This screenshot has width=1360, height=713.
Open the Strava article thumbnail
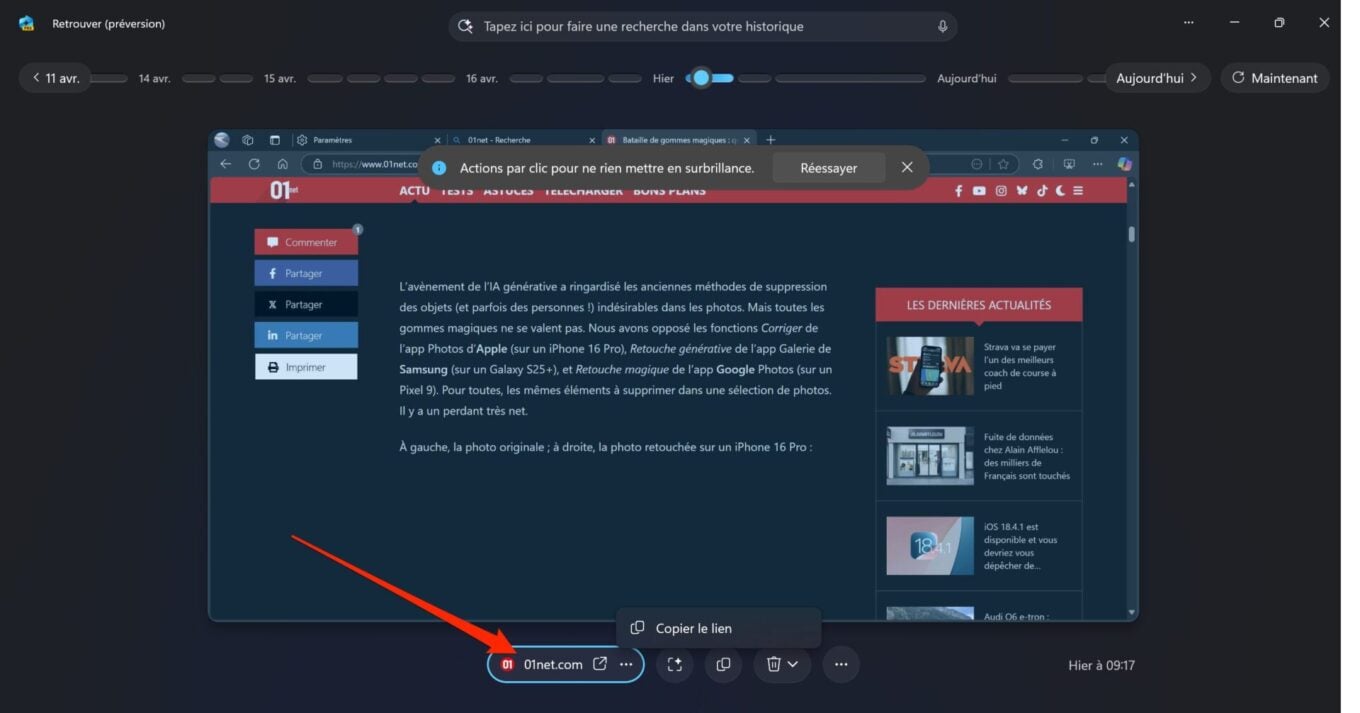(930, 366)
